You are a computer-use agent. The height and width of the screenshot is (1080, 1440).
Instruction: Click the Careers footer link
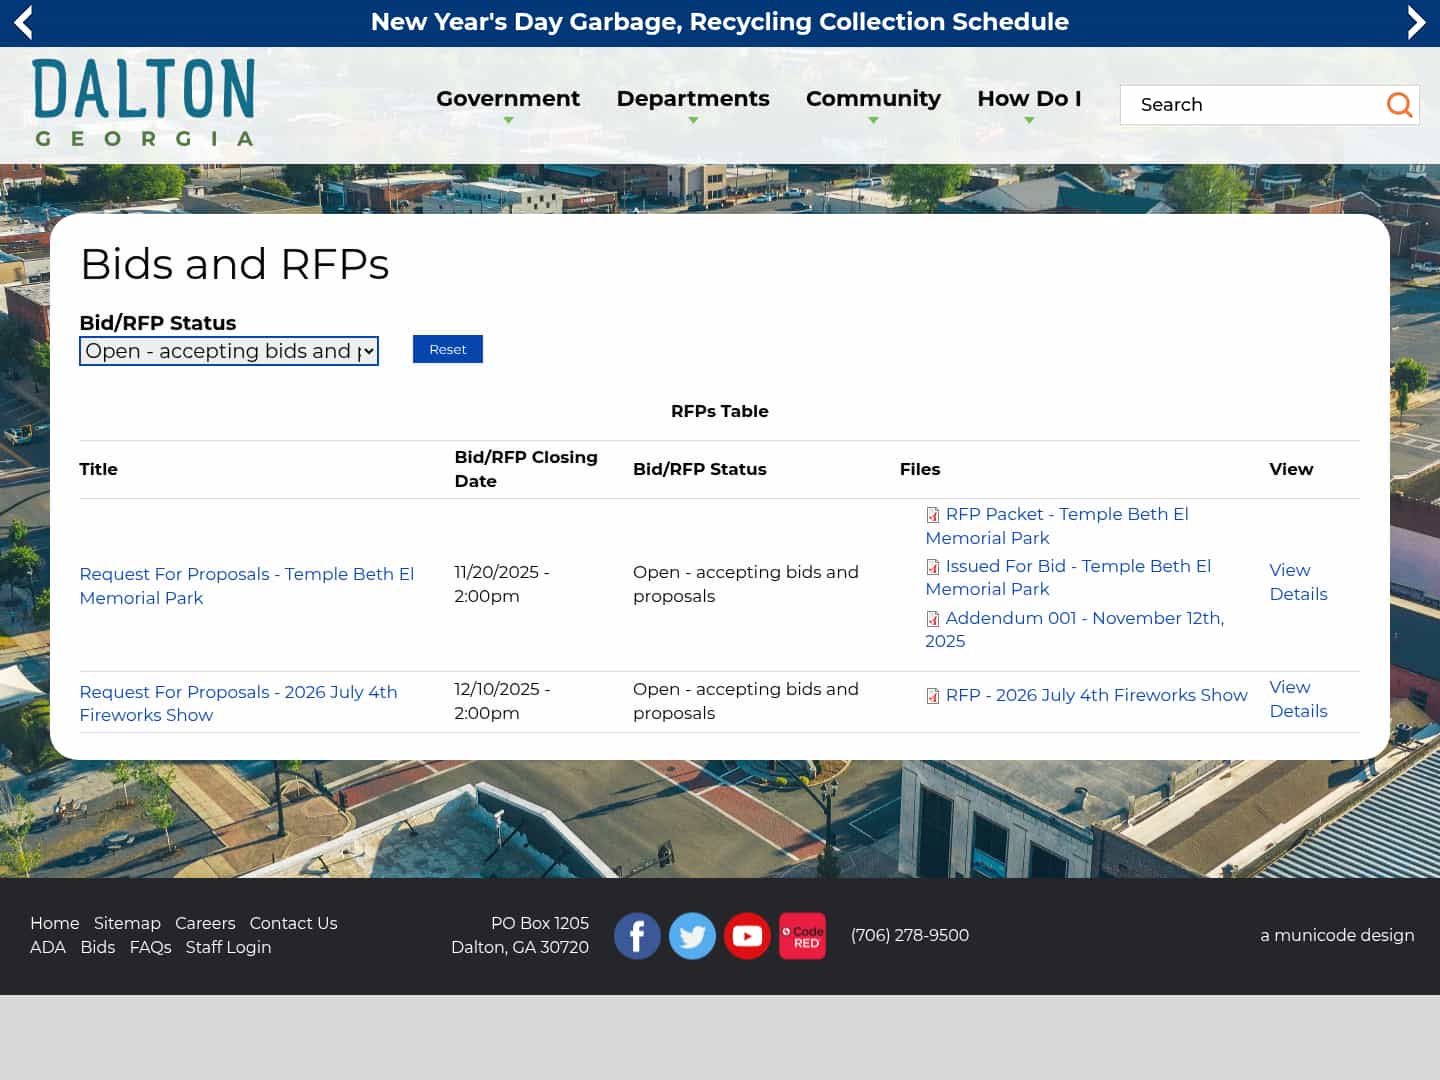pyautogui.click(x=205, y=923)
